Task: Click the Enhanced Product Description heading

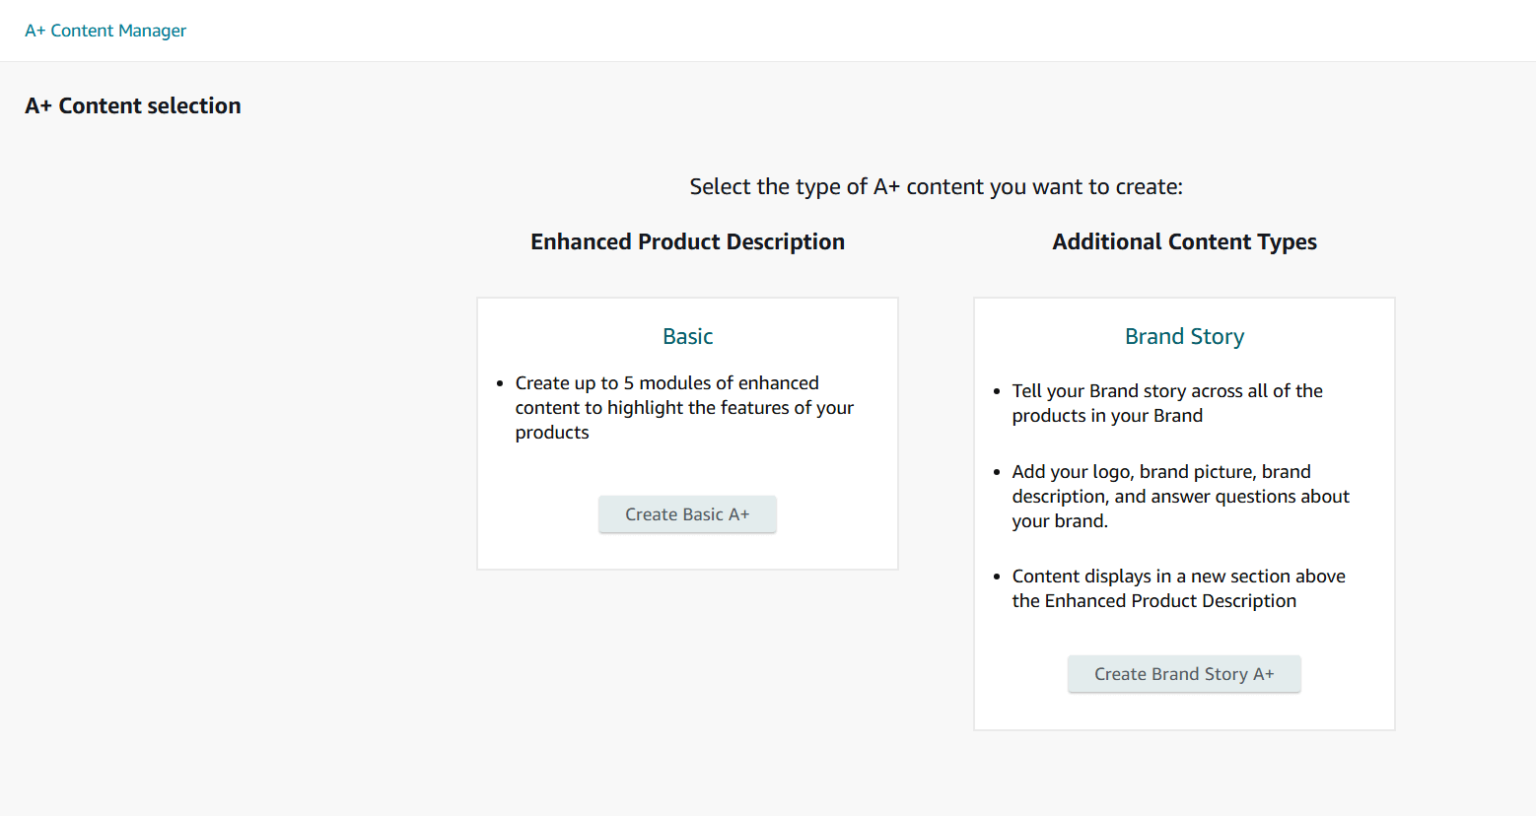Action: point(687,241)
